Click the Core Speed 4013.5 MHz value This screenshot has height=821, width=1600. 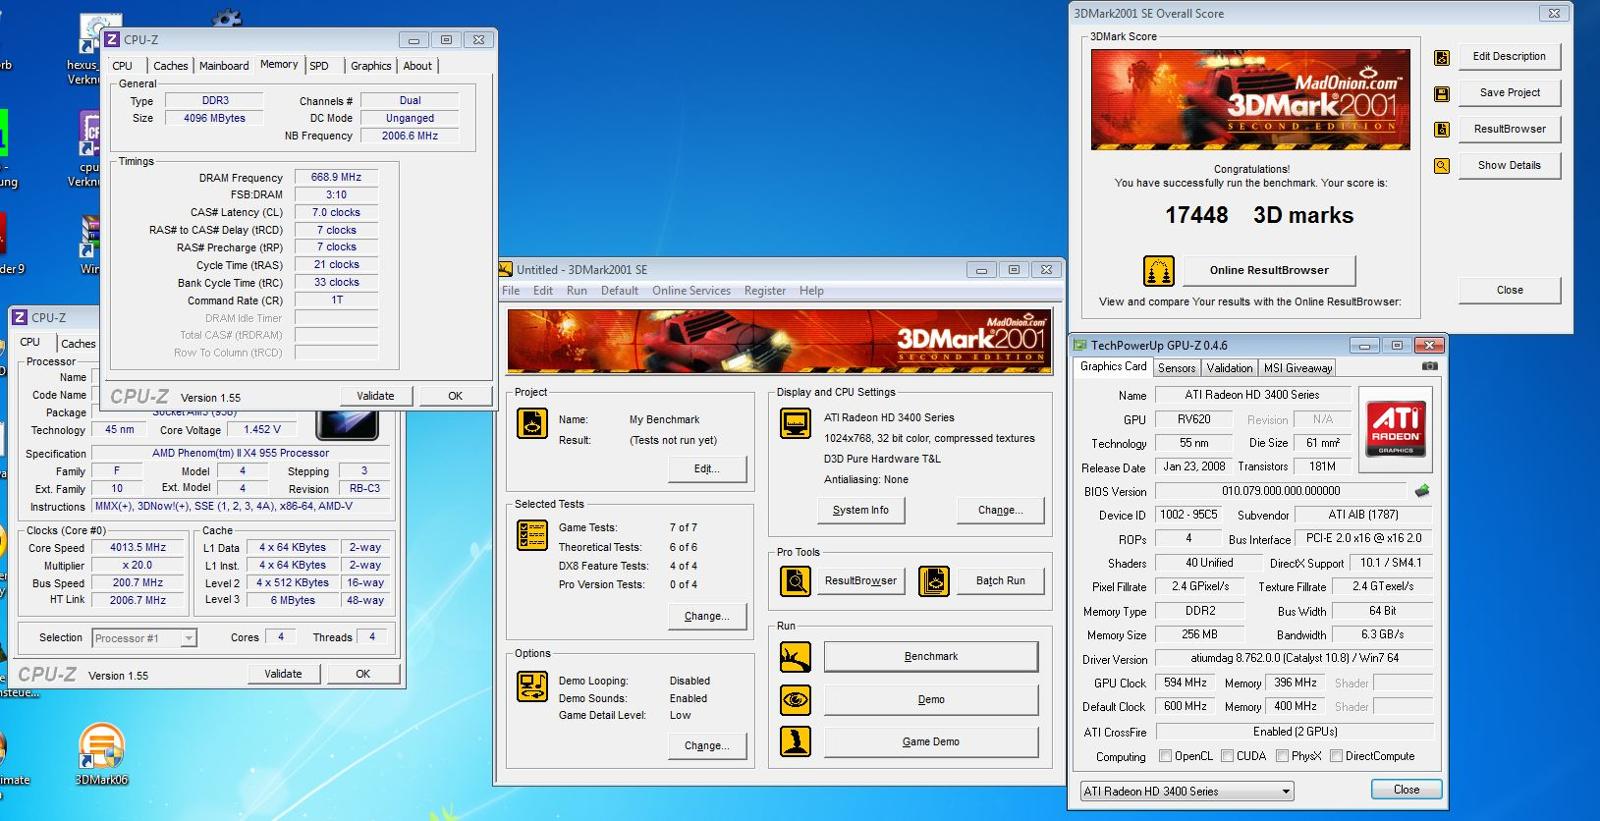tap(138, 548)
